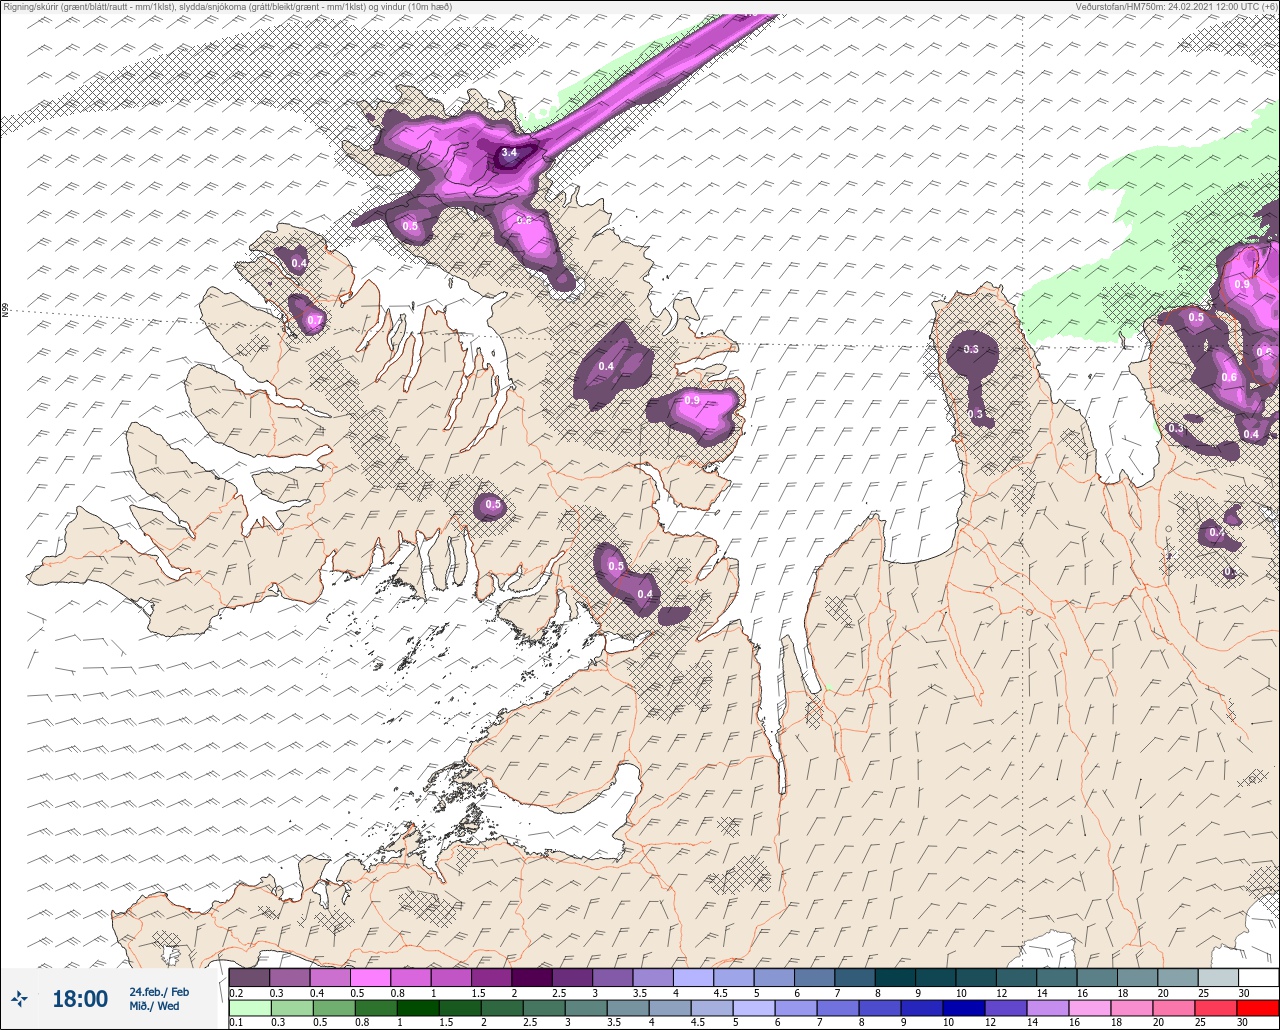The width and height of the screenshot is (1280, 1030).
Task: Click the compass star icon beside 18:00
Action: pyautogui.click(x=20, y=998)
